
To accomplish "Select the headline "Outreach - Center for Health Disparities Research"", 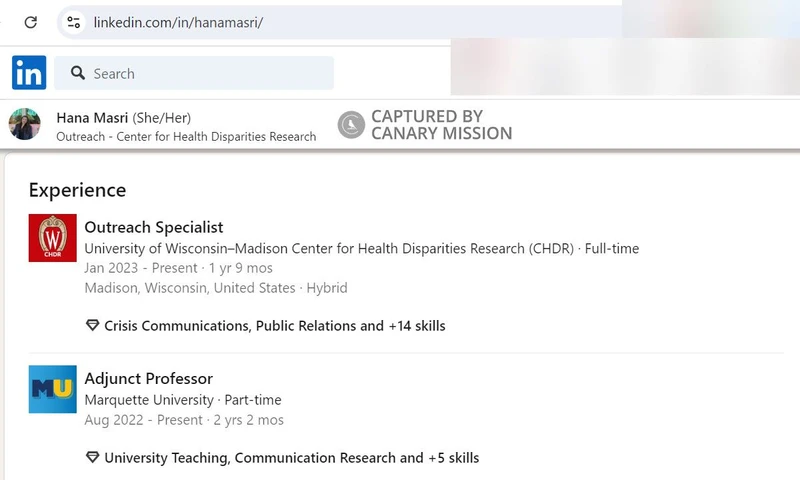I will click(x=186, y=137).
